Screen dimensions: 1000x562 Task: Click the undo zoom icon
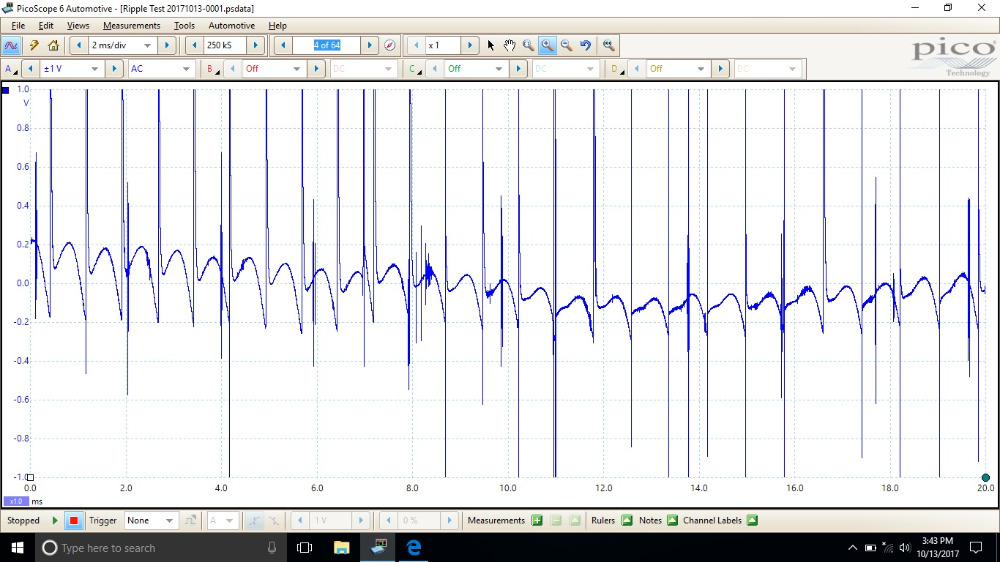(x=586, y=45)
